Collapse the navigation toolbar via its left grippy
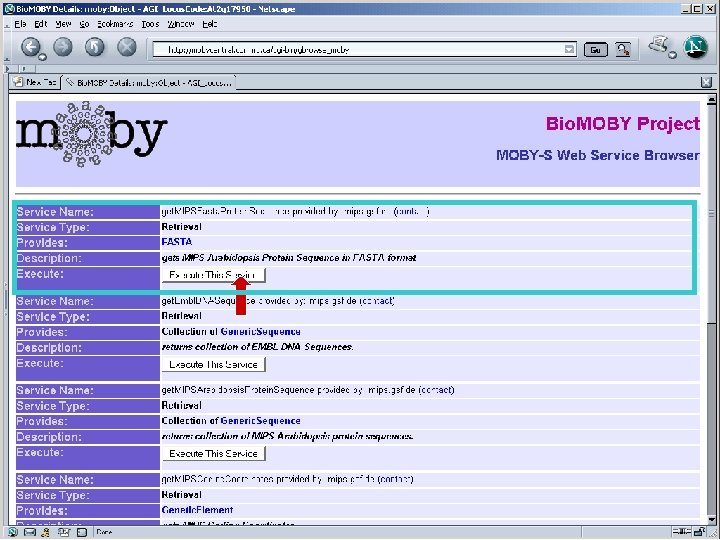The height and width of the screenshot is (540, 720). click(x=6, y=48)
